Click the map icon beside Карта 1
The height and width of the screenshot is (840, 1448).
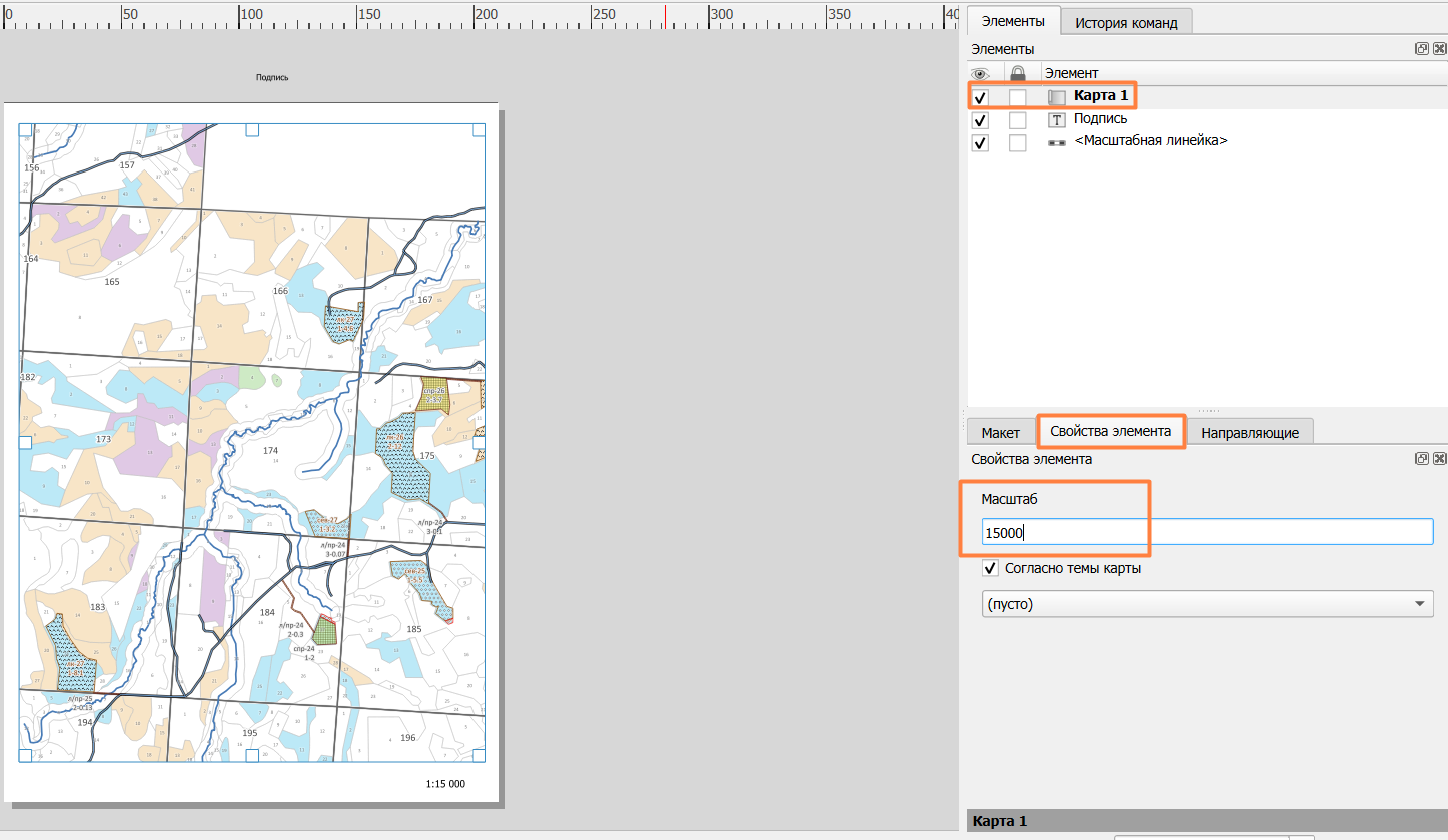pos(1057,97)
